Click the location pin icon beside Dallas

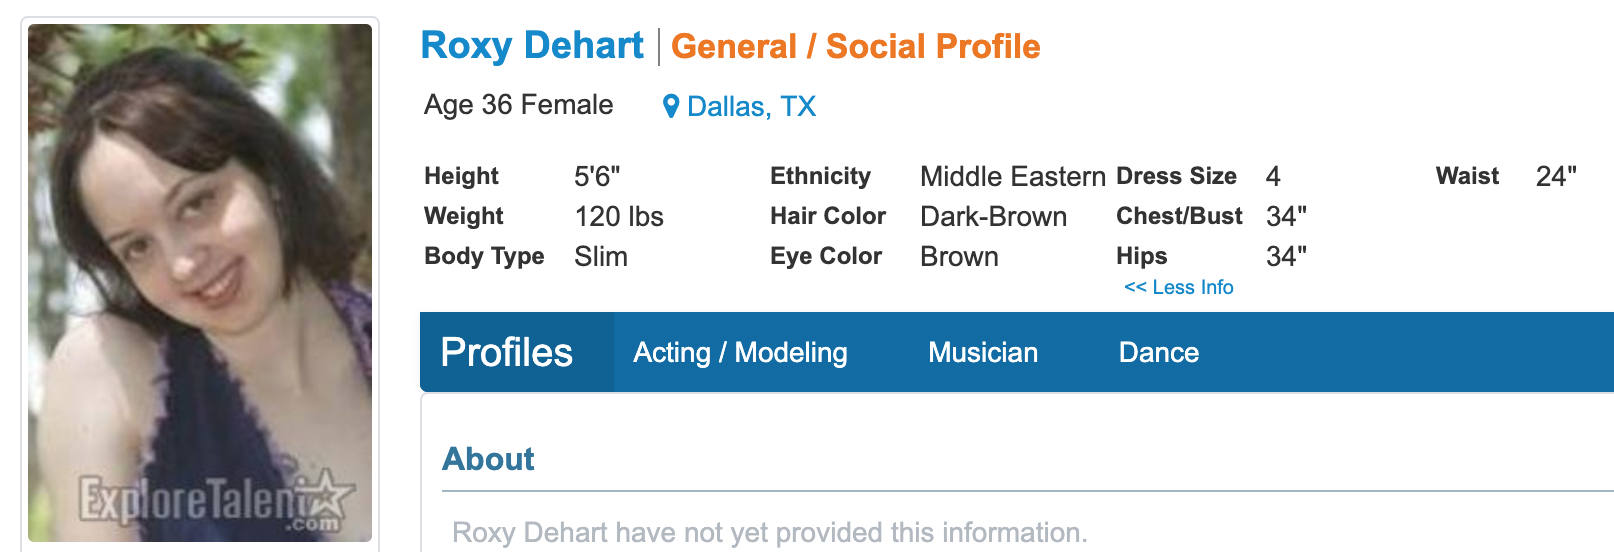tap(671, 106)
